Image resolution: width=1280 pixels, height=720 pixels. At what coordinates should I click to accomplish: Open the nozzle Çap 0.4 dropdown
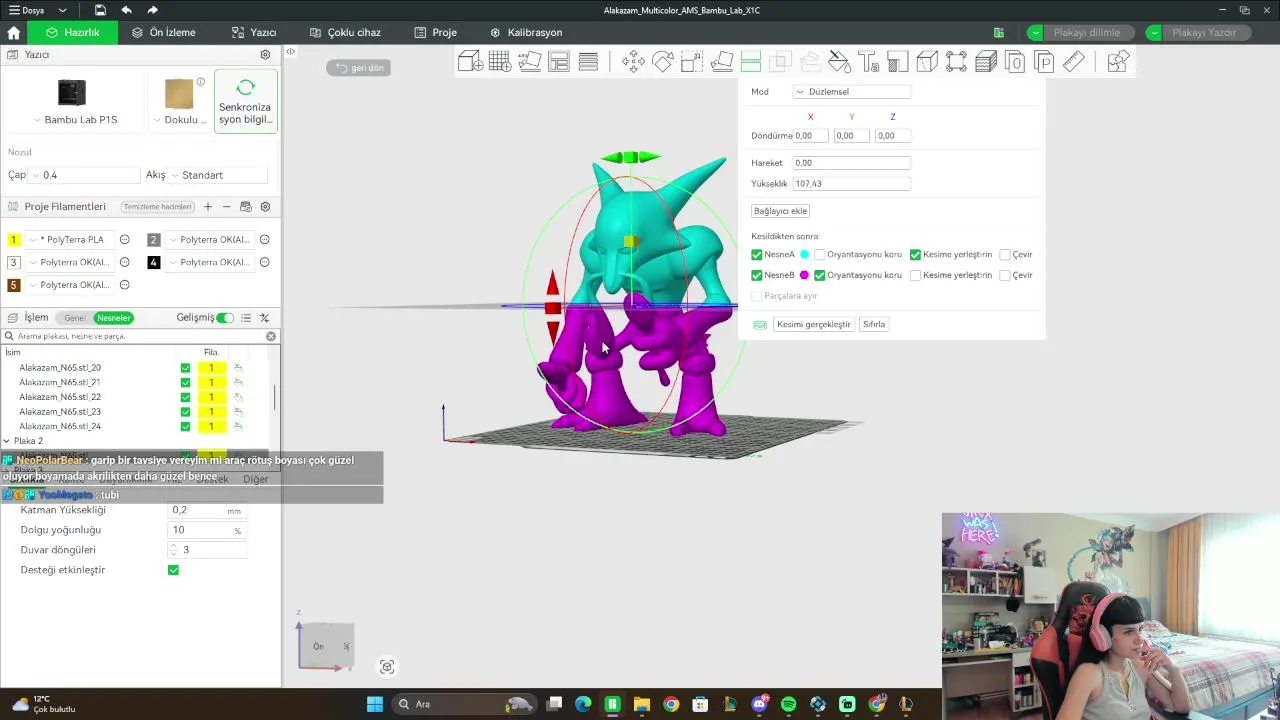(84, 175)
